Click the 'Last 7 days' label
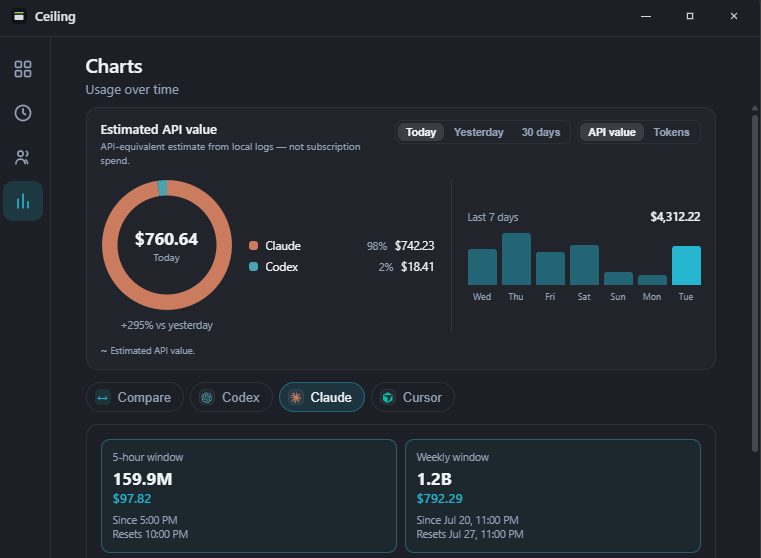The width and height of the screenshot is (761, 558). (493, 217)
